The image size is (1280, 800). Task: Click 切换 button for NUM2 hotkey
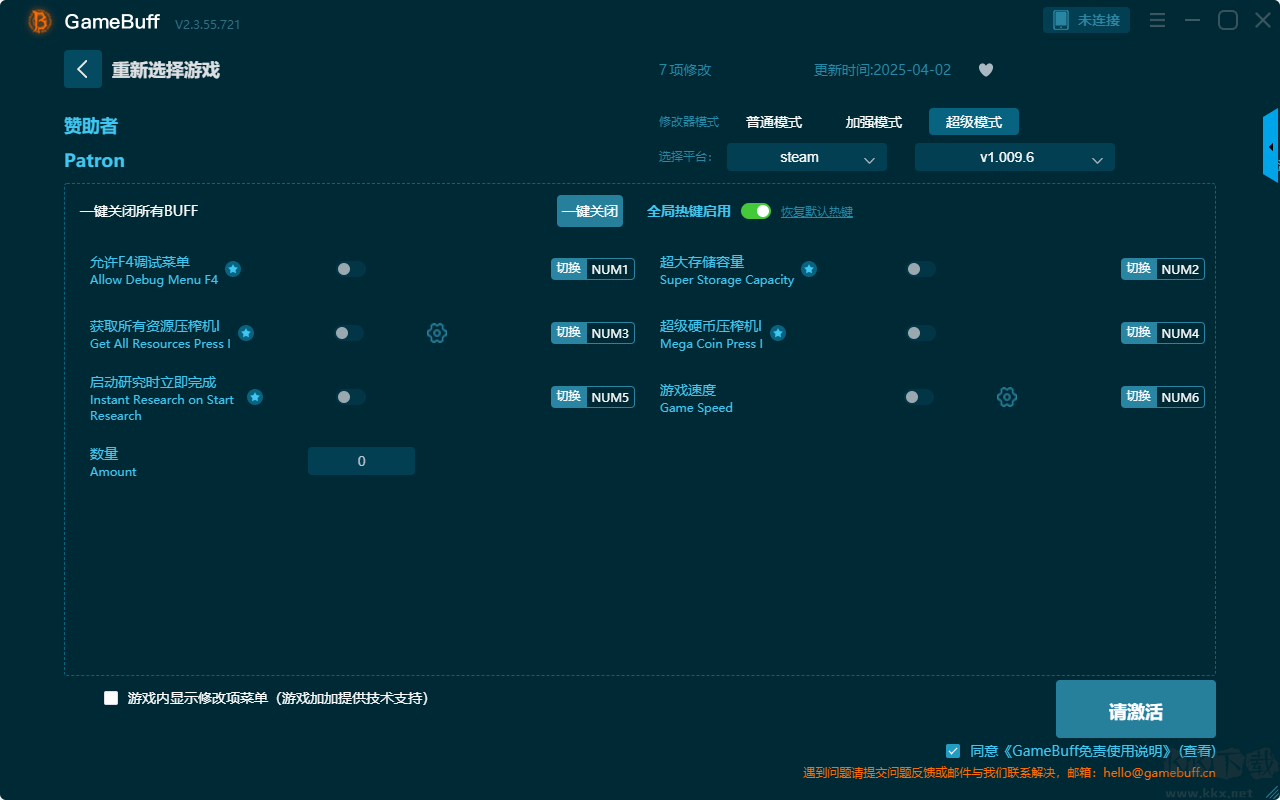click(1138, 269)
